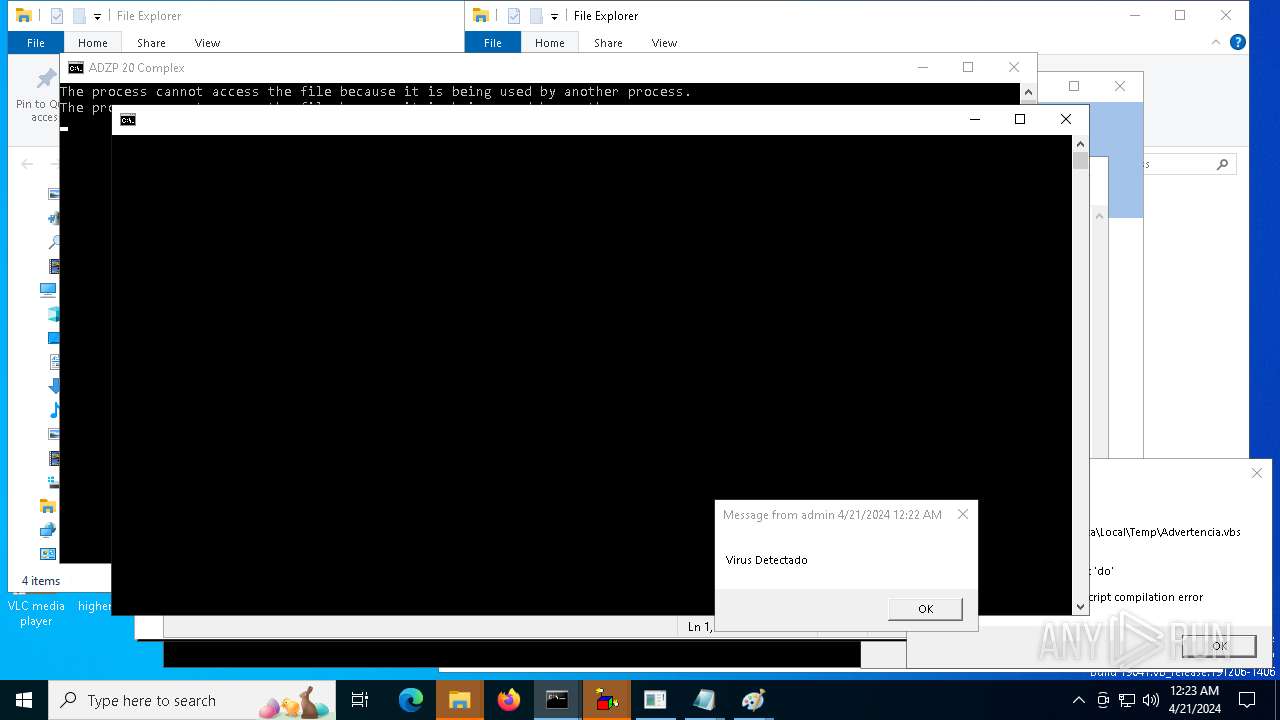Open the Windows Start menu
Image resolution: width=1280 pixels, height=720 pixels.
tap(24, 700)
